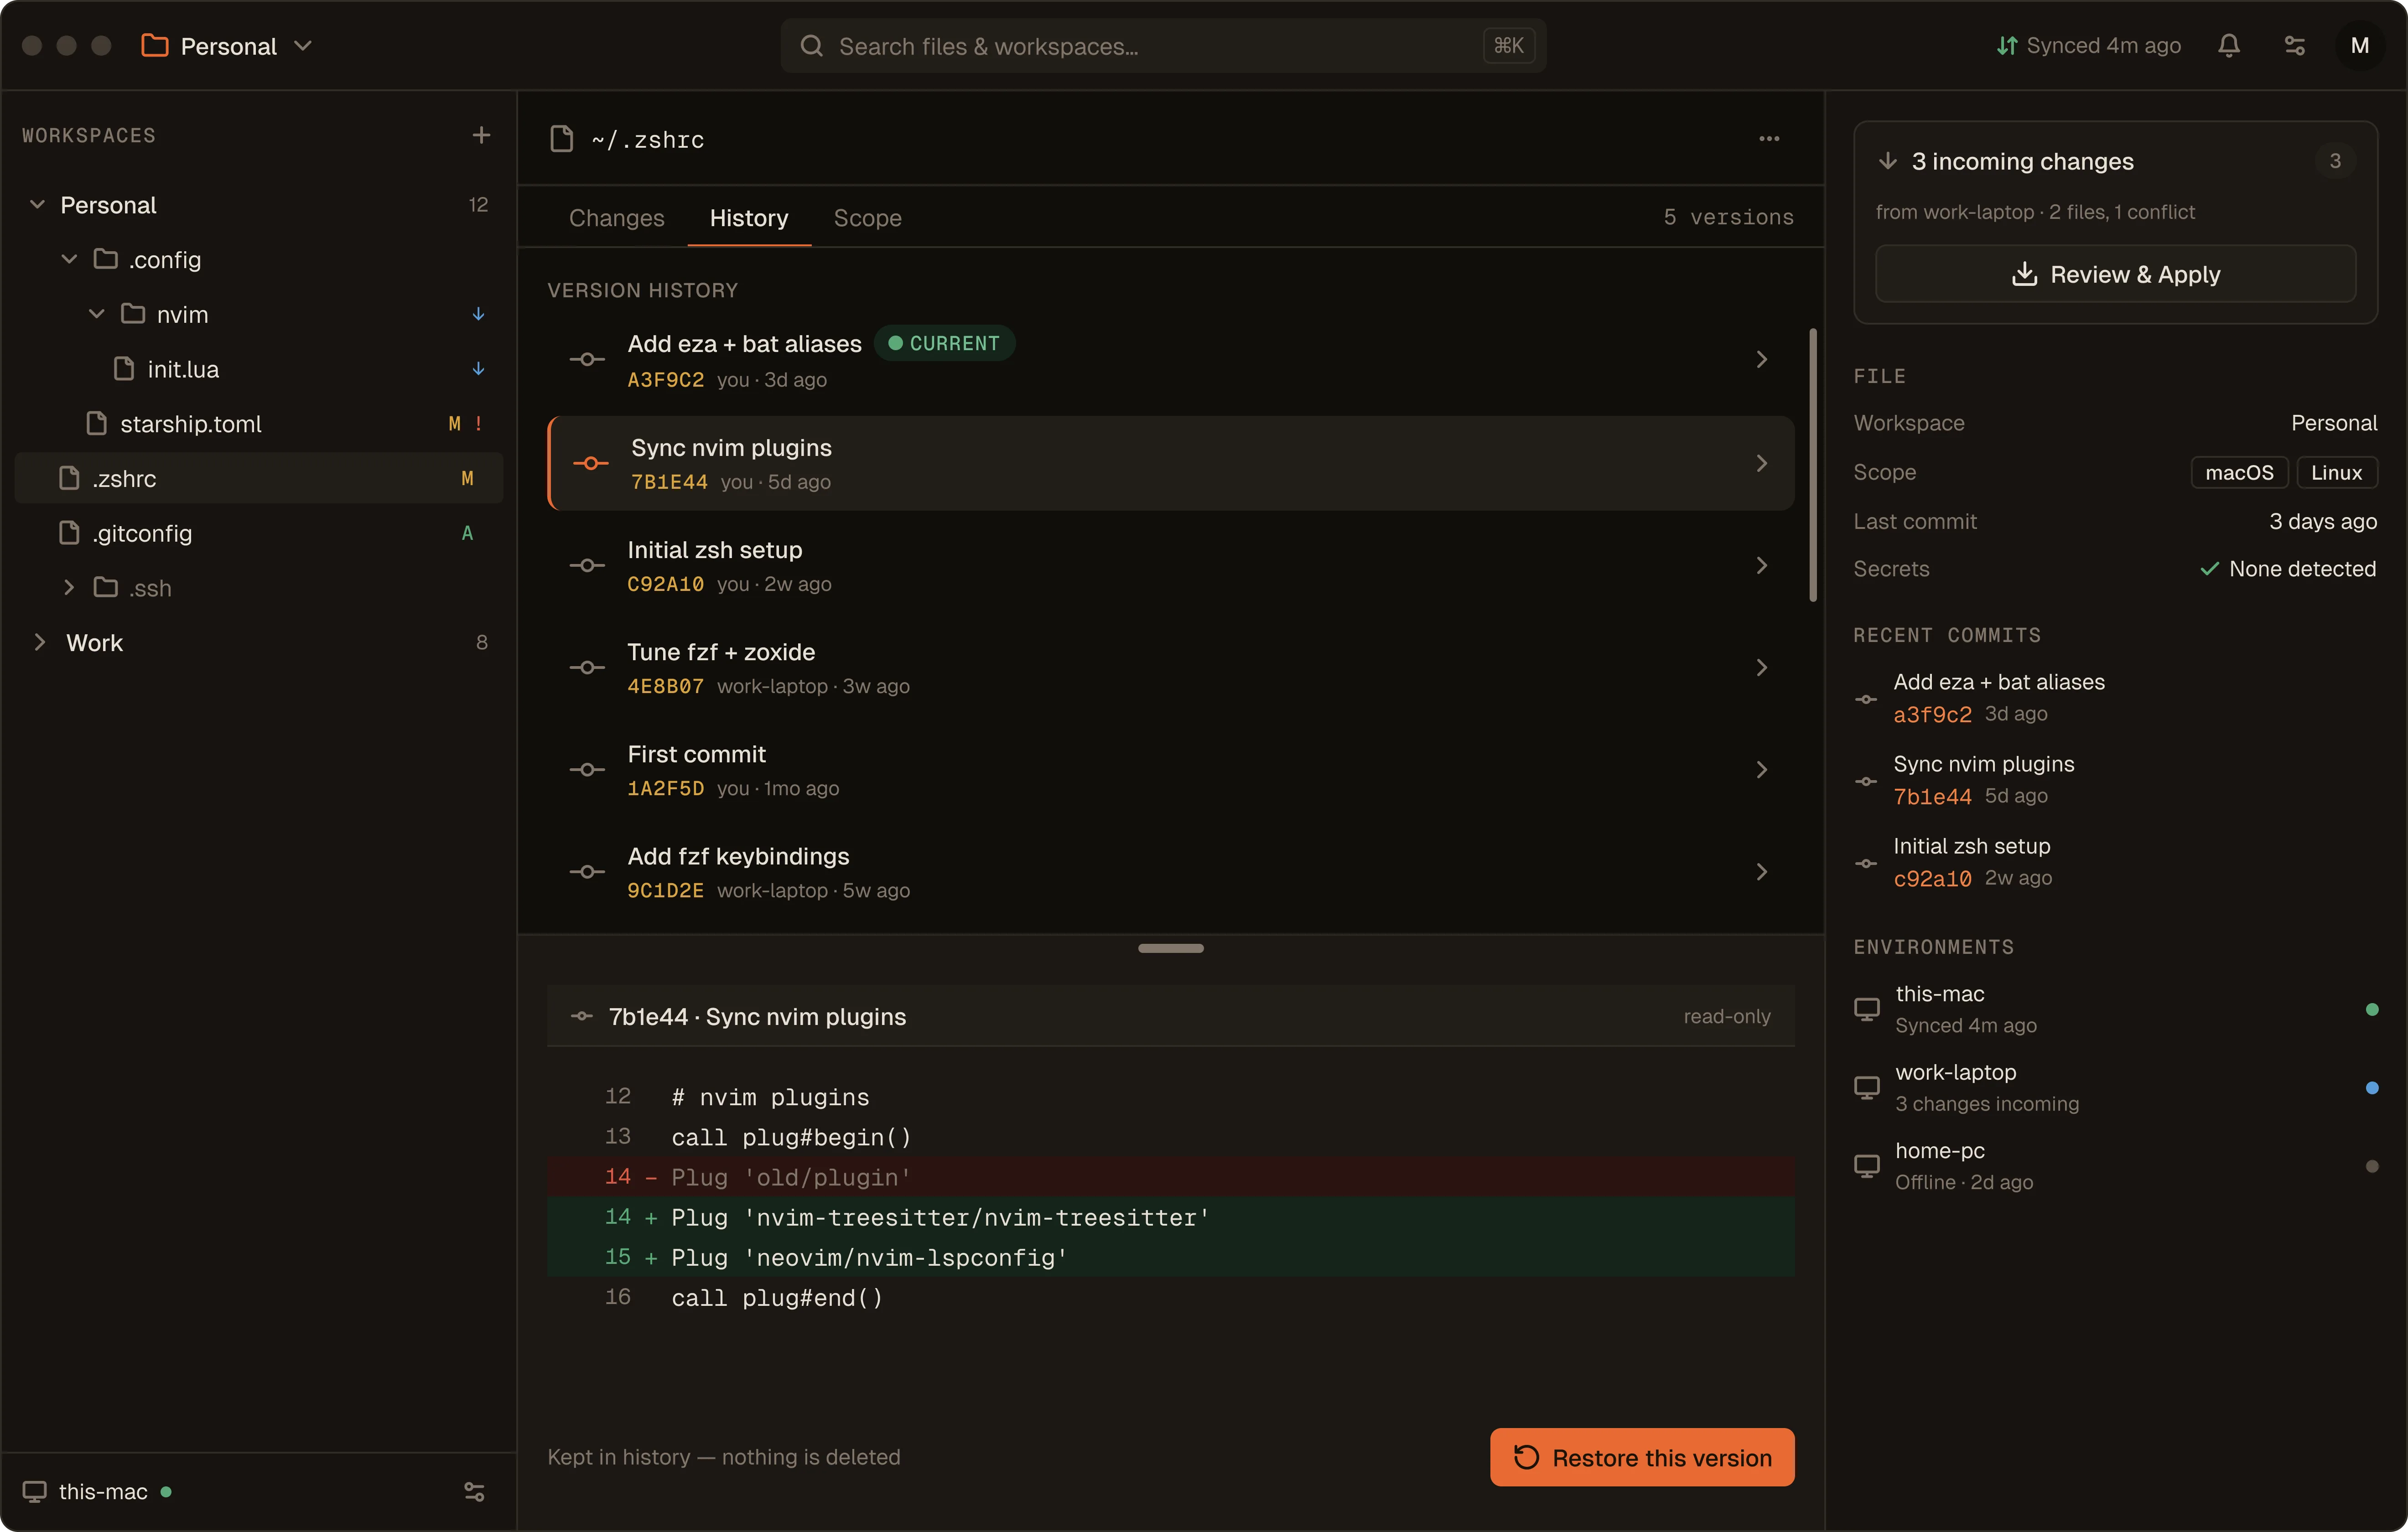Click home-pc monitor icon in Environments
The image size is (2408, 1532).
1866,1166
